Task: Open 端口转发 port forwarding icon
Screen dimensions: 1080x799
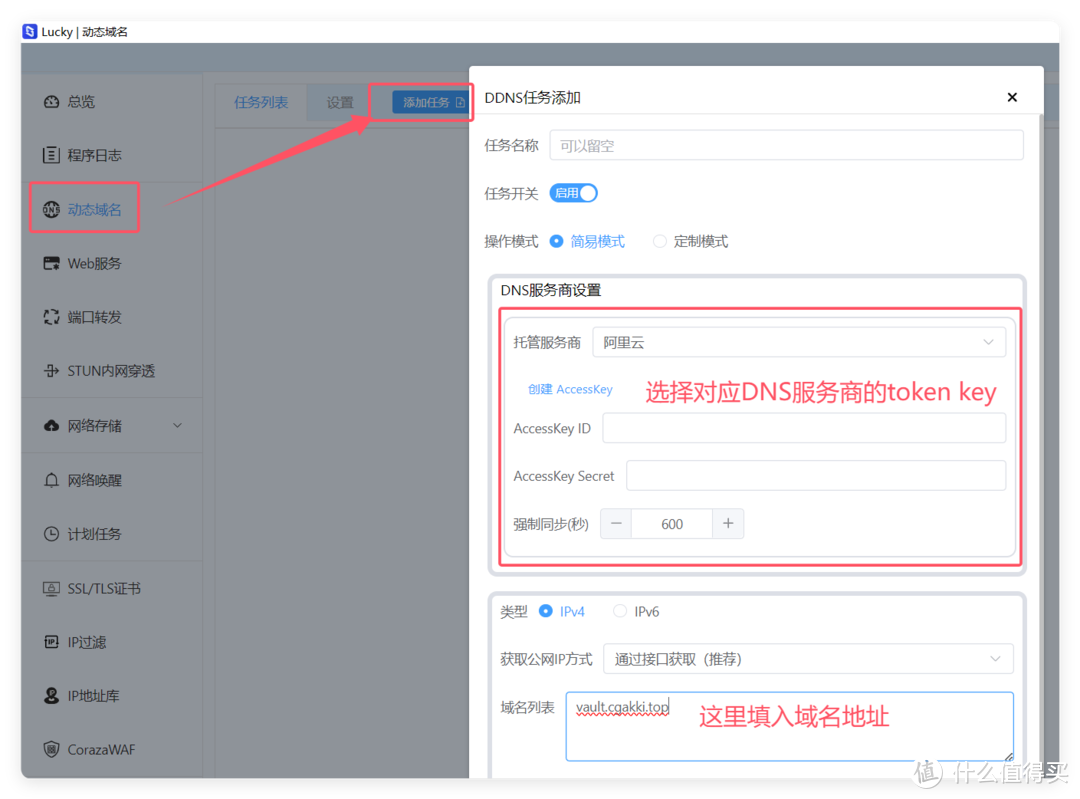Action: [x=51, y=317]
